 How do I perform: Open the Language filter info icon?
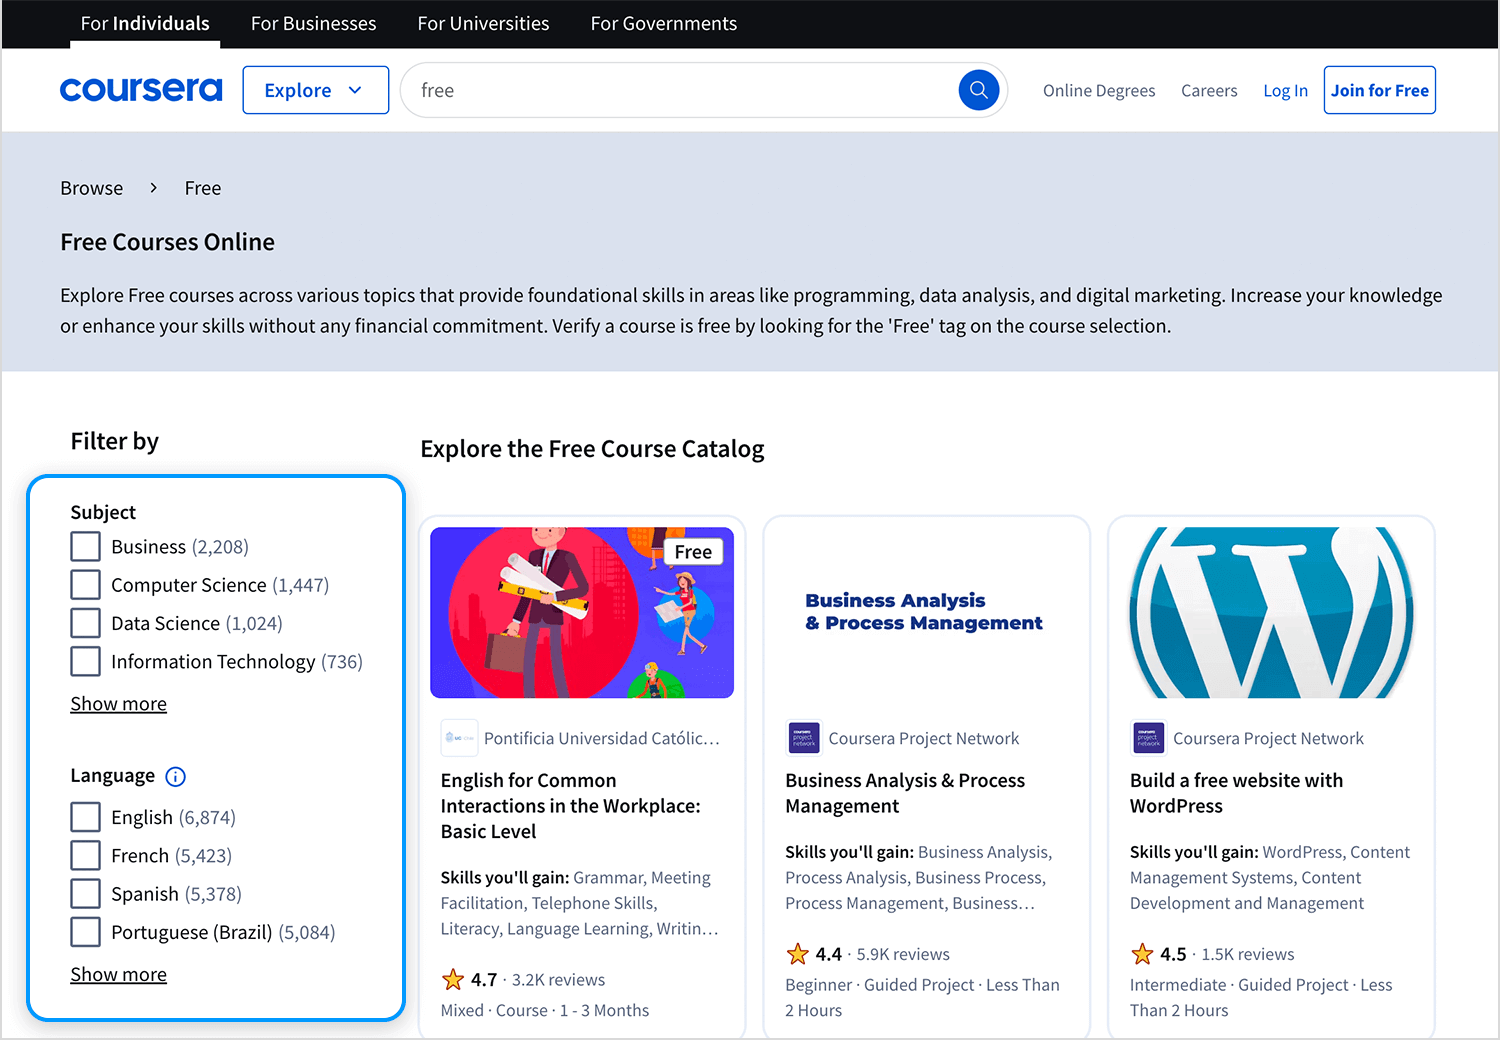[175, 777]
